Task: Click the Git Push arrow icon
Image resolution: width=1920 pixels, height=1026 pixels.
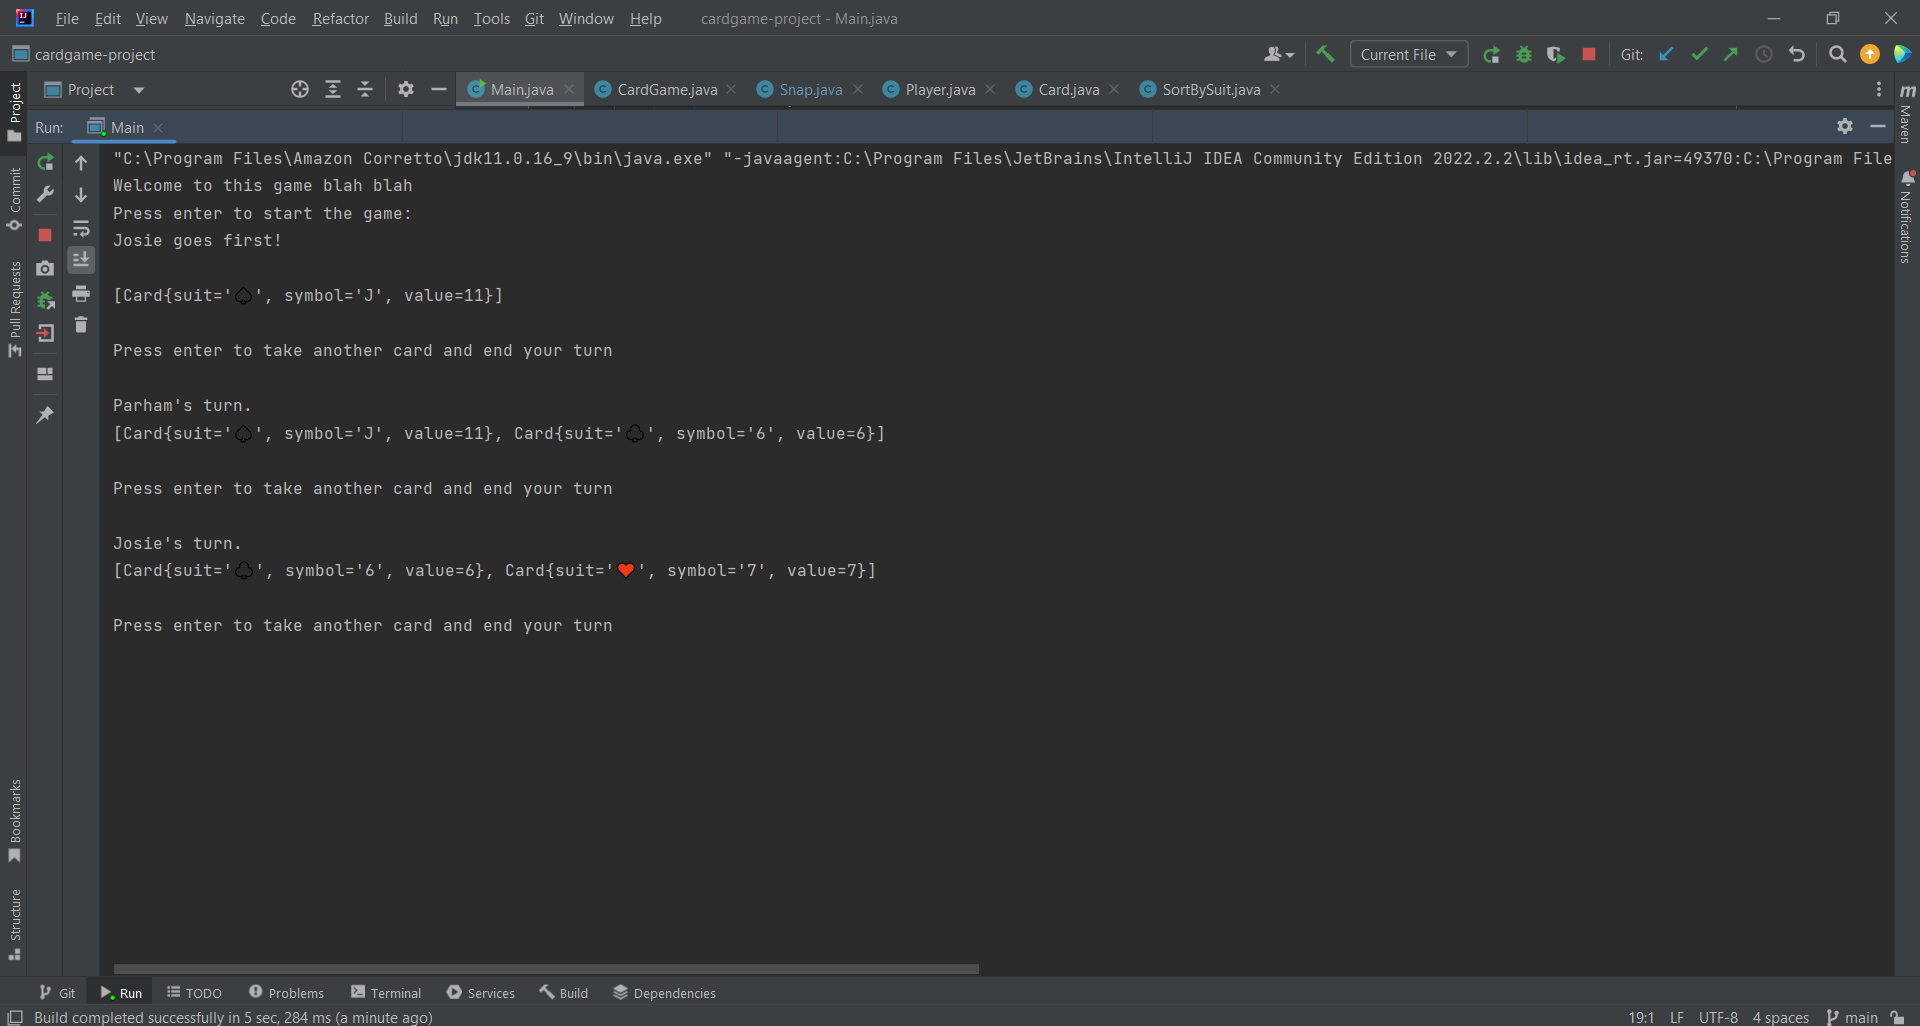Action: click(x=1731, y=54)
